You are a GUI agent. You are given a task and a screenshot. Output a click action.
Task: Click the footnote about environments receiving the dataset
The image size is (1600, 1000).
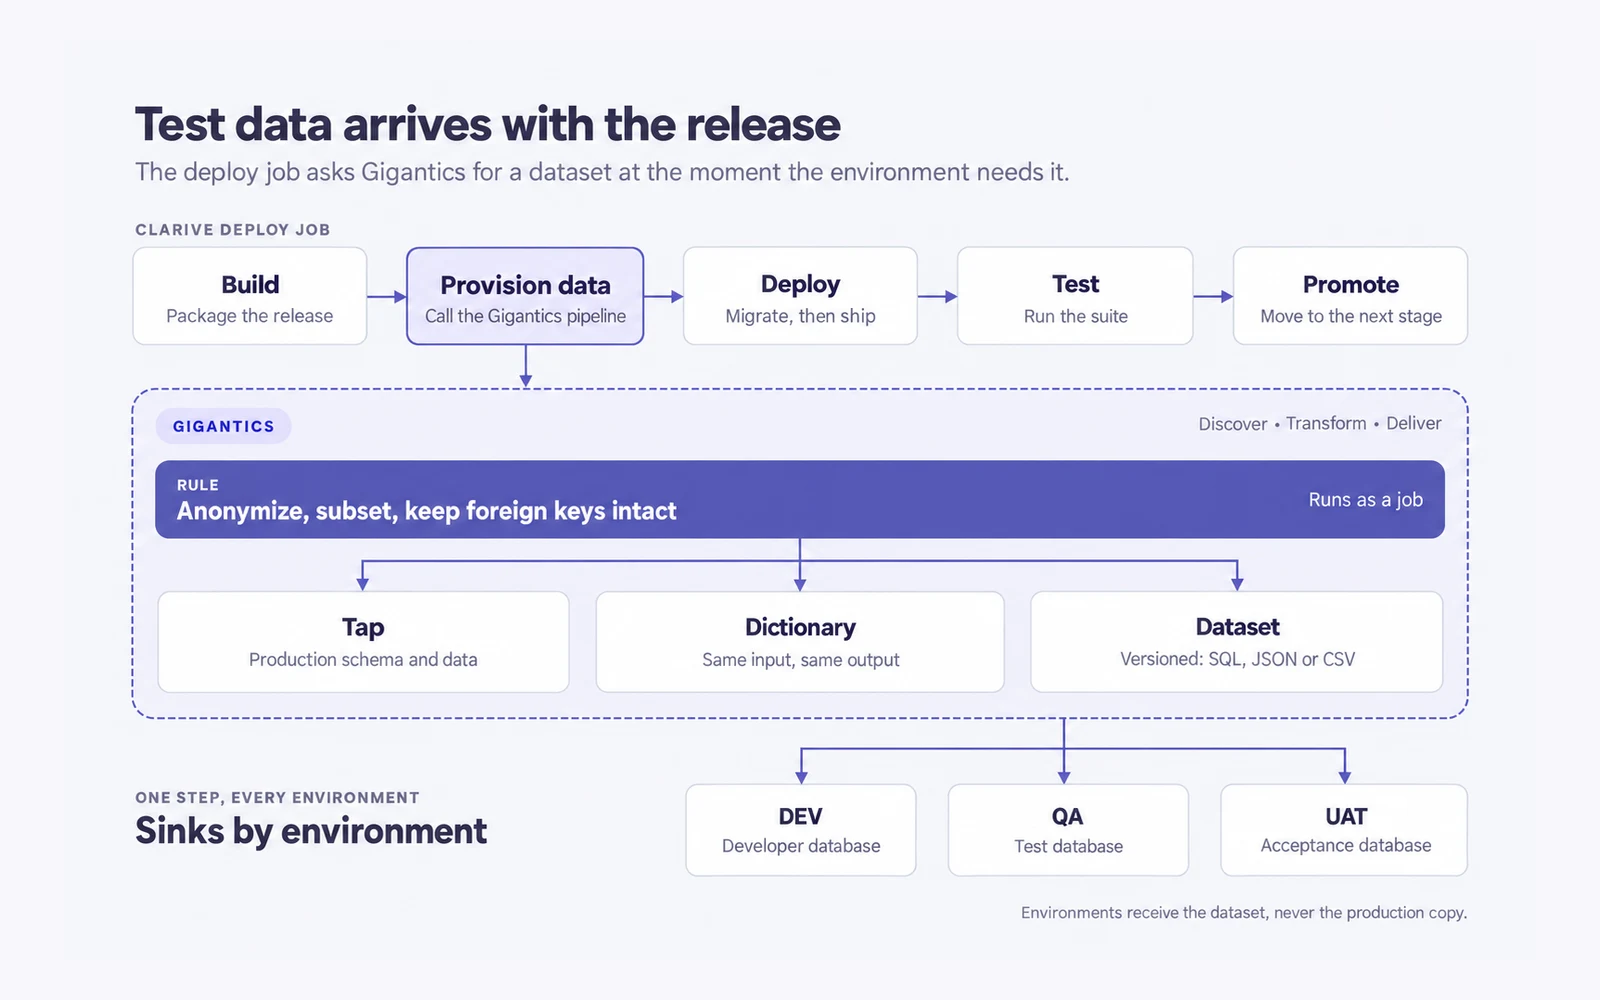[x=1244, y=912]
